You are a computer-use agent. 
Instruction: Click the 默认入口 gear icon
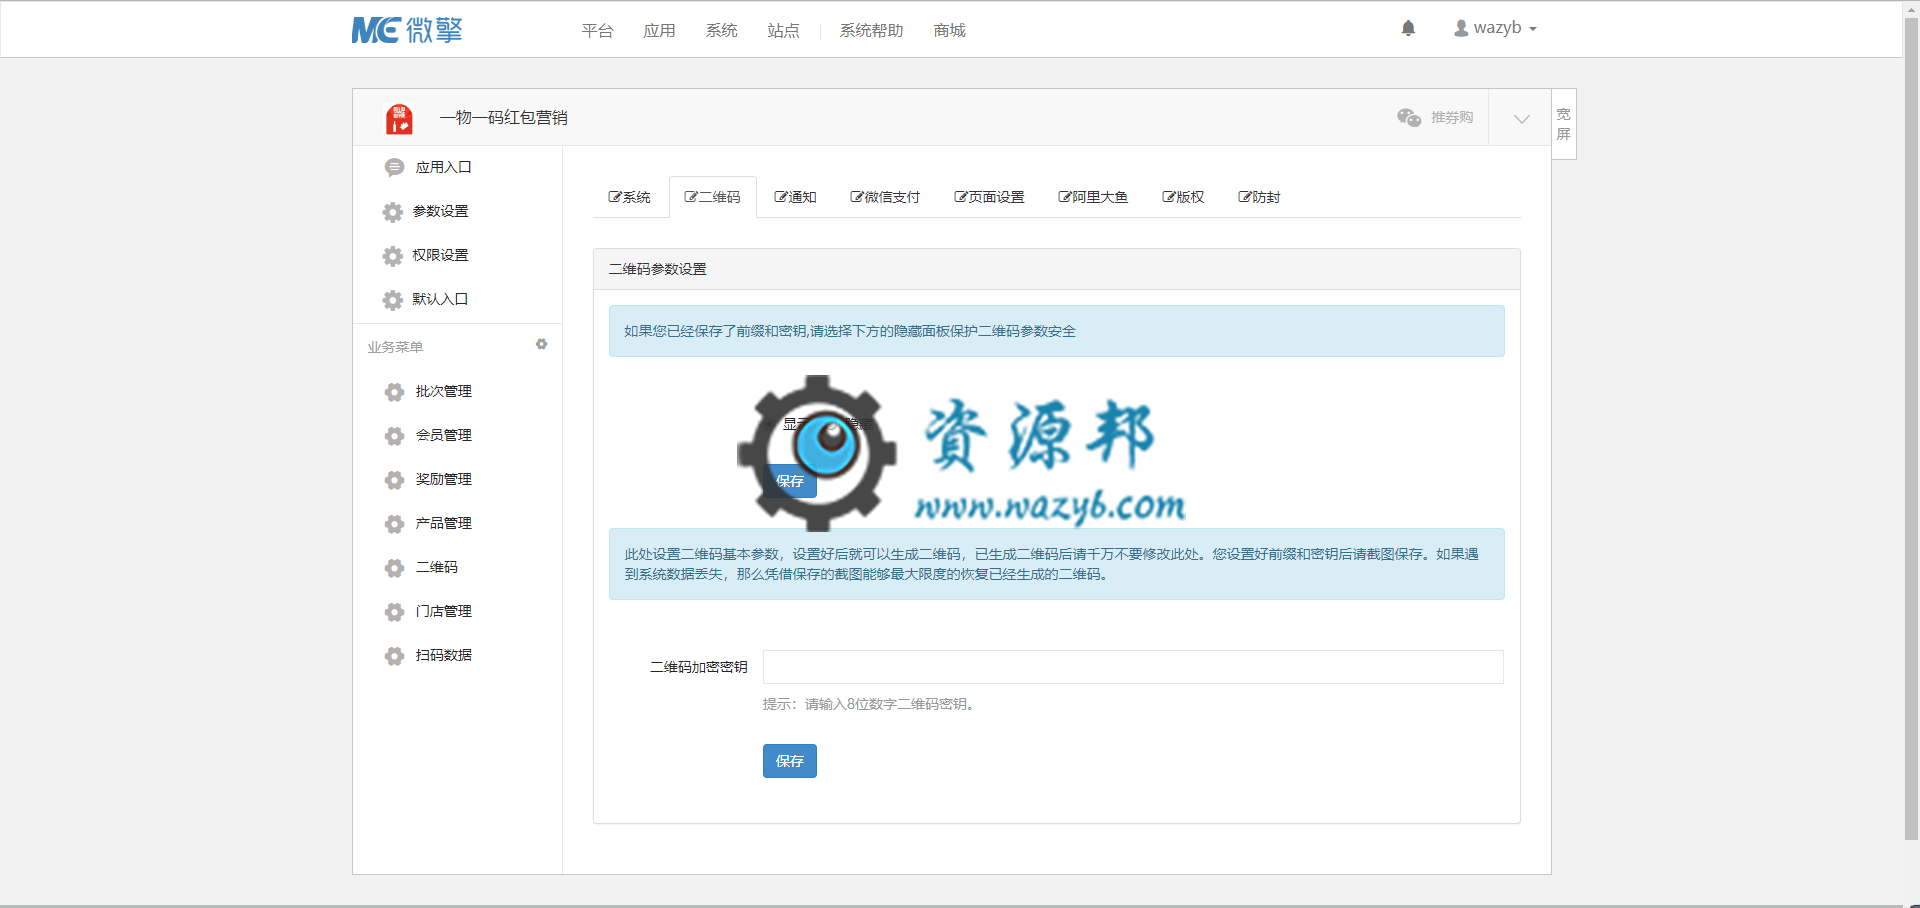click(393, 300)
